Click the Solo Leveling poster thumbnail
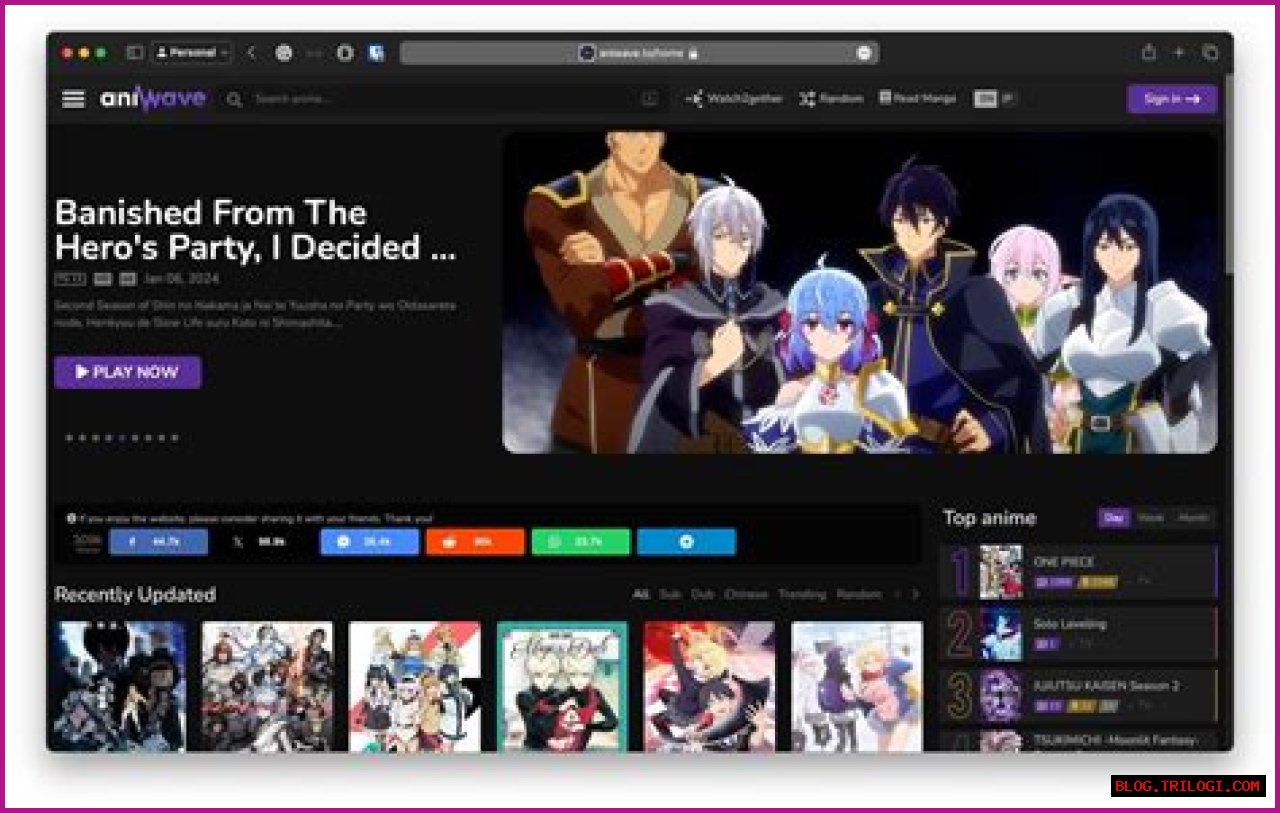 click(x=1000, y=634)
